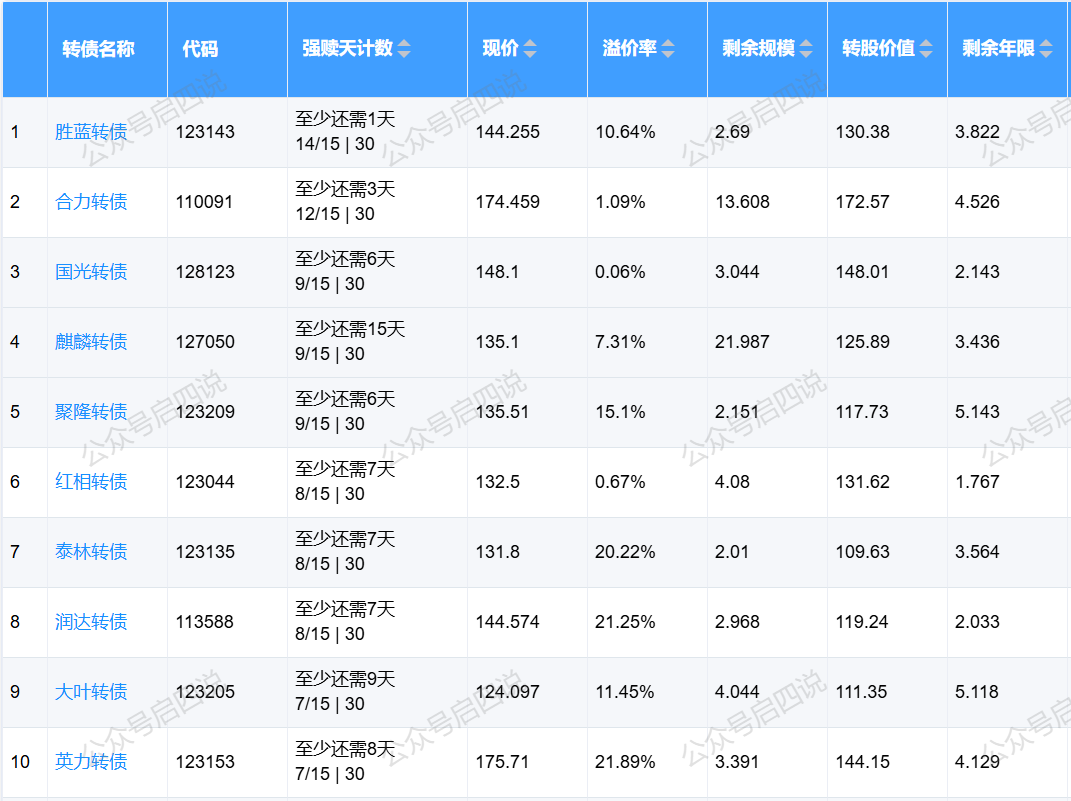
Task: Open the 大叶转债 bond page link
Action: pos(91,692)
